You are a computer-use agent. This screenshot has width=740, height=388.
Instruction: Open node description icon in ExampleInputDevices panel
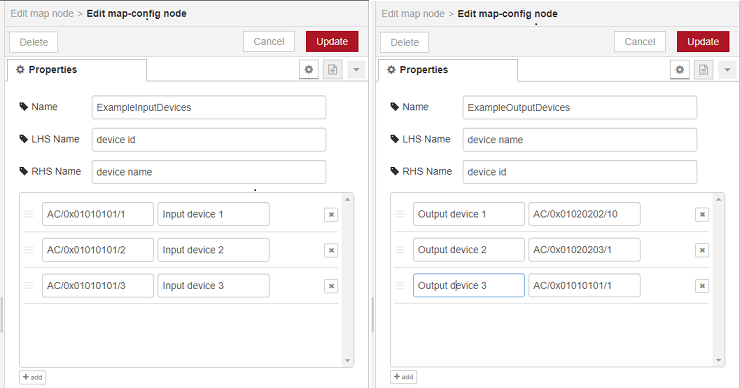point(333,70)
